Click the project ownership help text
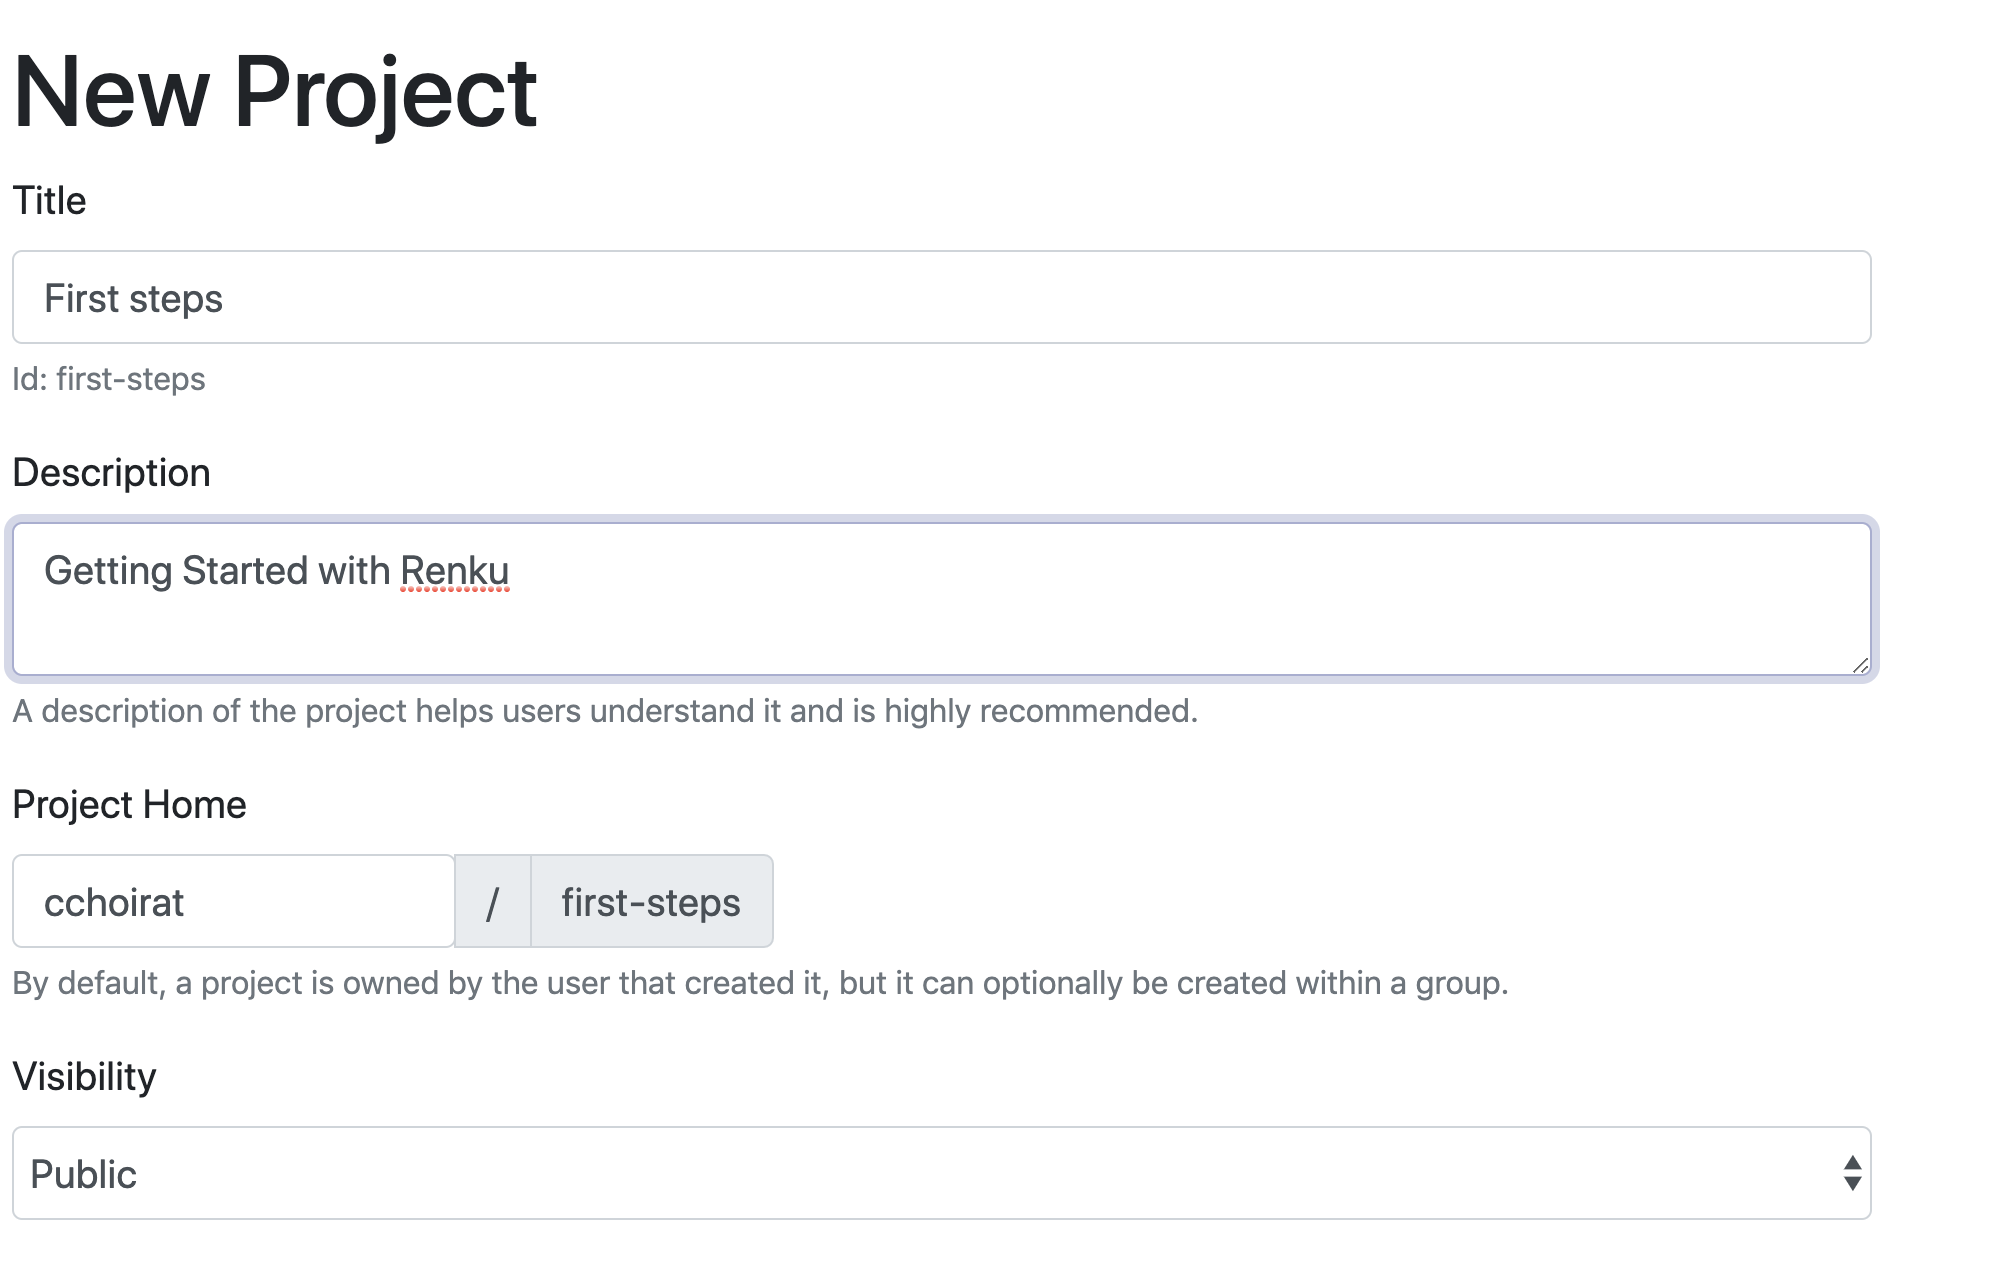 coord(760,982)
